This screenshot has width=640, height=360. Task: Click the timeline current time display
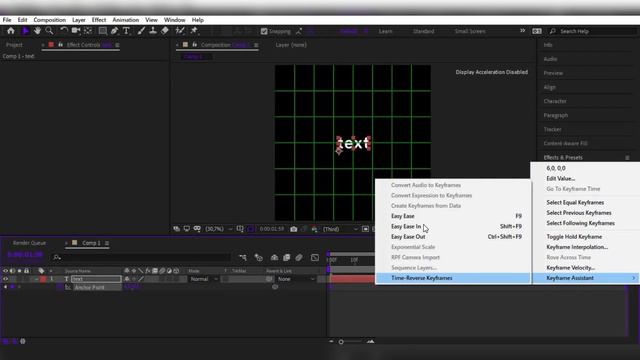pos(25,255)
